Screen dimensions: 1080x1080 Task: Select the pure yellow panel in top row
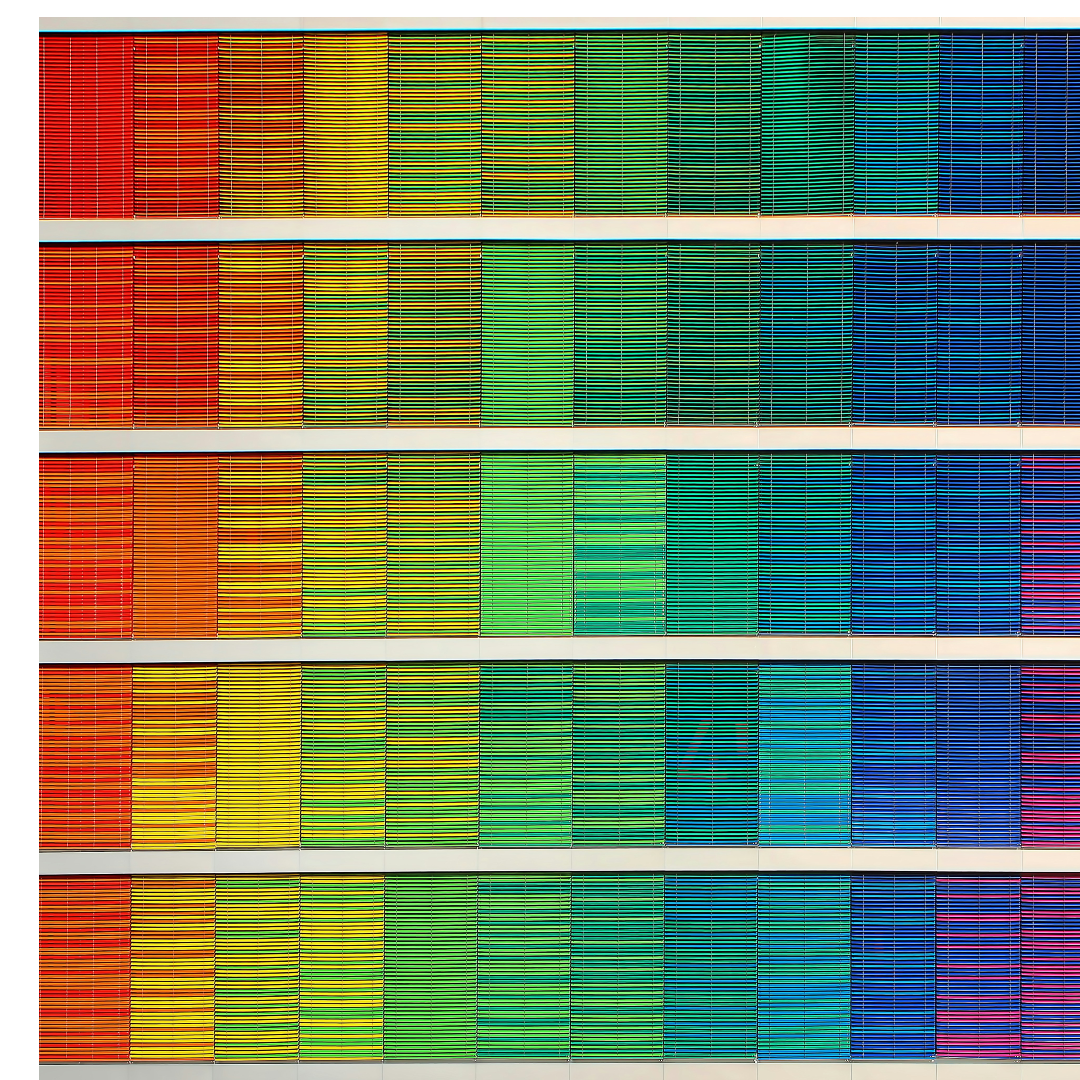coord(345,125)
